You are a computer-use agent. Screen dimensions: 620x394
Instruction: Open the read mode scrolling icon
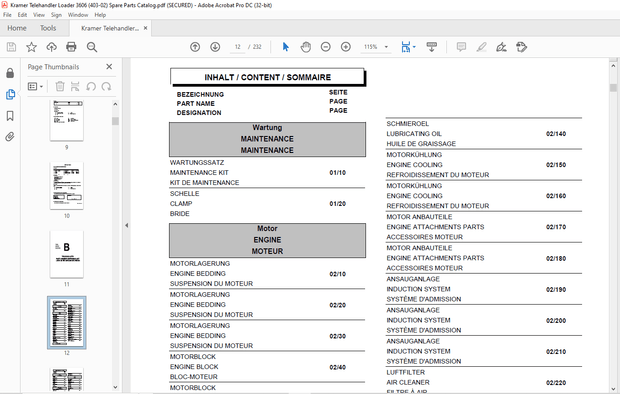click(x=432, y=47)
